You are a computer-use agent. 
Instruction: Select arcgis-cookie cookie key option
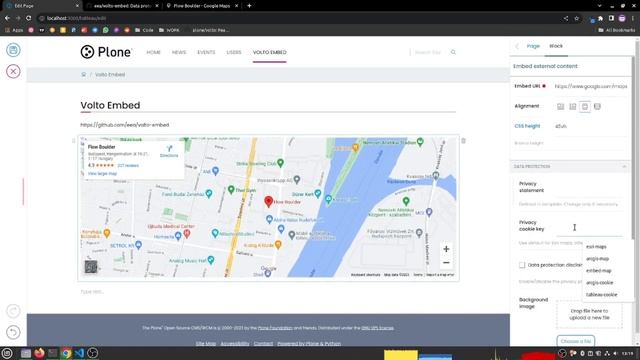(x=600, y=282)
